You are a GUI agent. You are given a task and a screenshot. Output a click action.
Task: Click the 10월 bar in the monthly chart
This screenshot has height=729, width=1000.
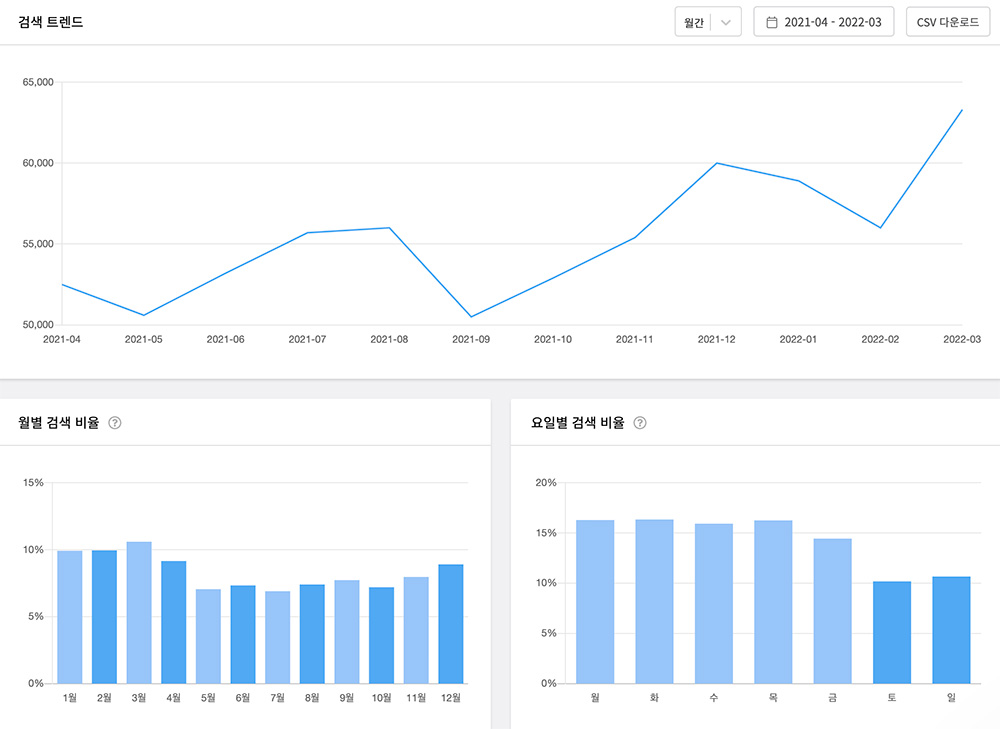pyautogui.click(x=381, y=635)
